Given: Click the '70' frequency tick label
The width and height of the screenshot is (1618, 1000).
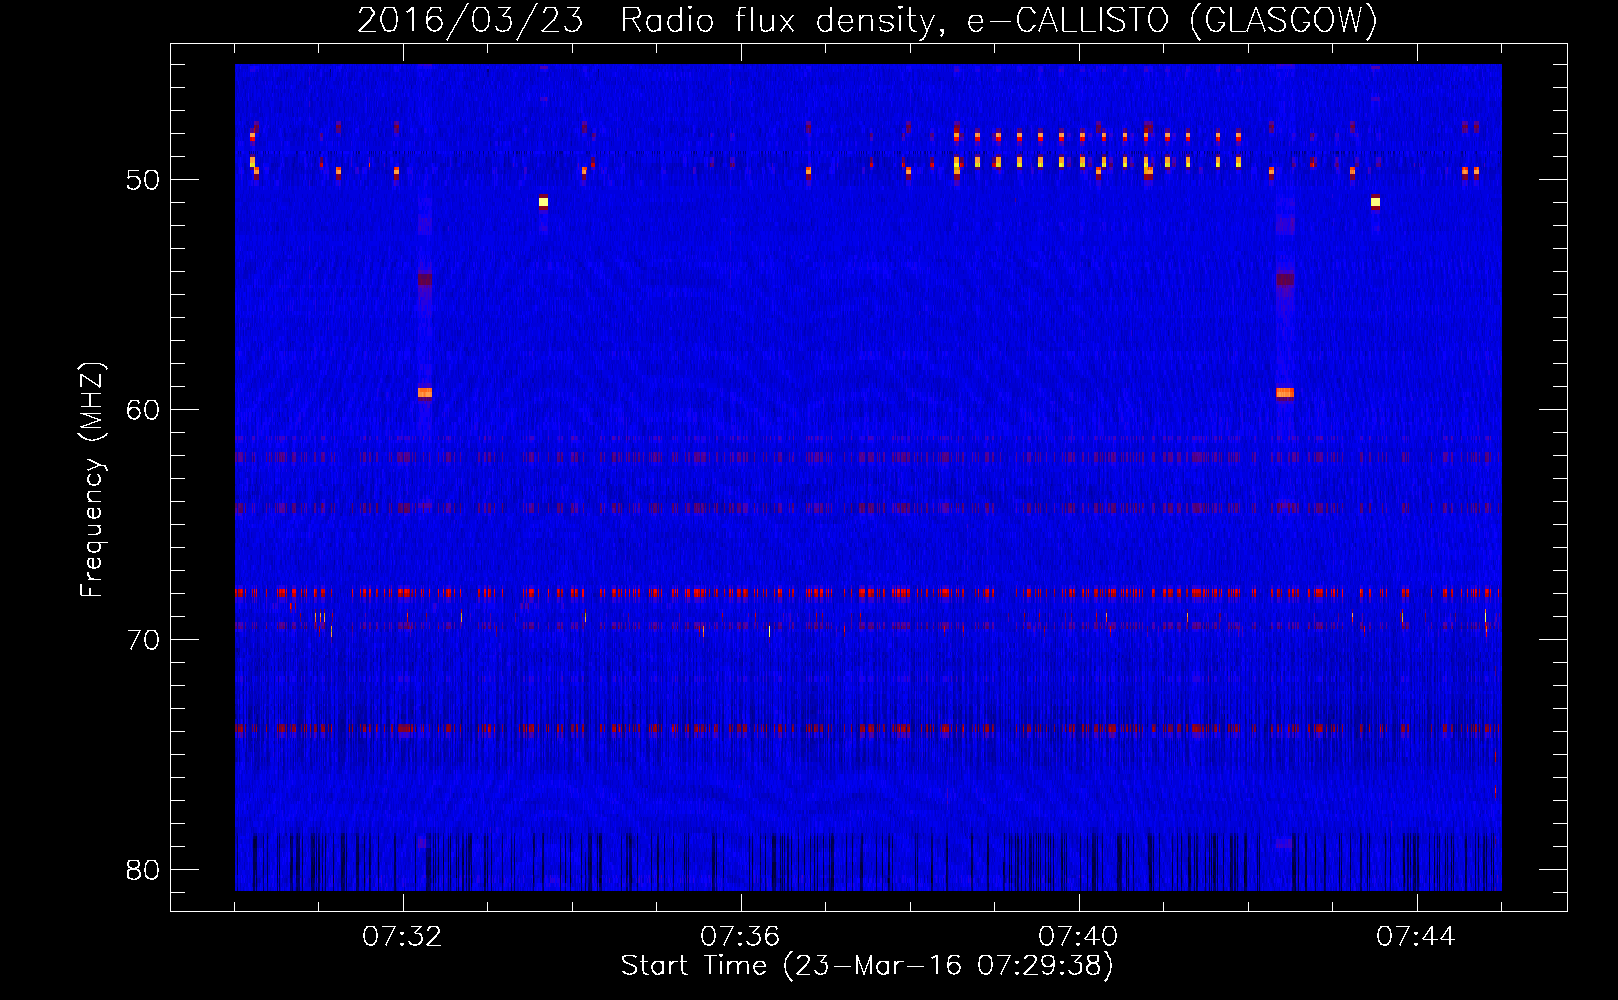Looking at the screenshot, I should click(x=143, y=640).
